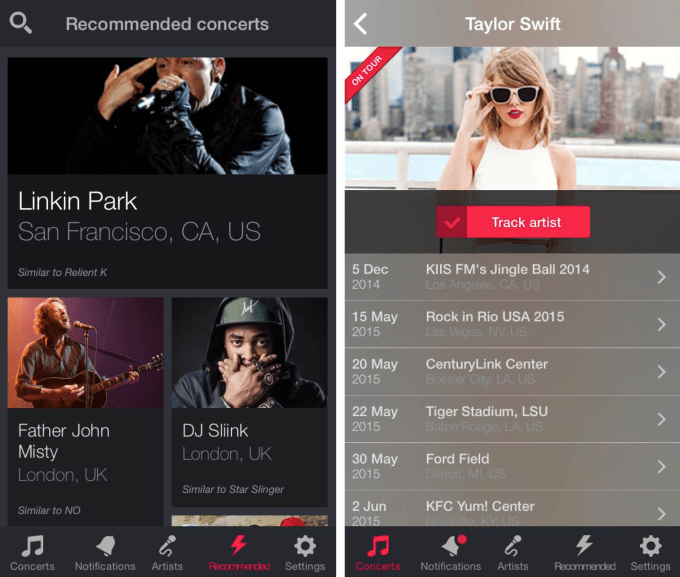Viewport: 680px width, 577px height.
Task: Select the red Recommended lightning icon
Action: (239, 545)
